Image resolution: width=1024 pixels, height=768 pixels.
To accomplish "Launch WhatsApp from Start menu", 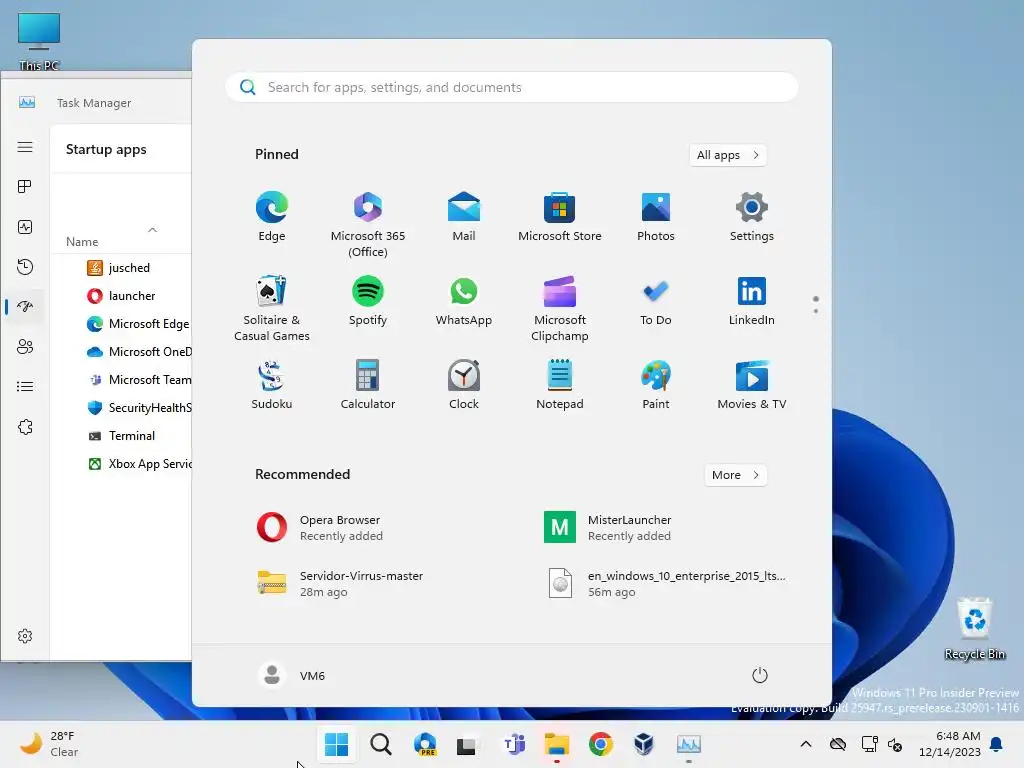I will click(464, 301).
